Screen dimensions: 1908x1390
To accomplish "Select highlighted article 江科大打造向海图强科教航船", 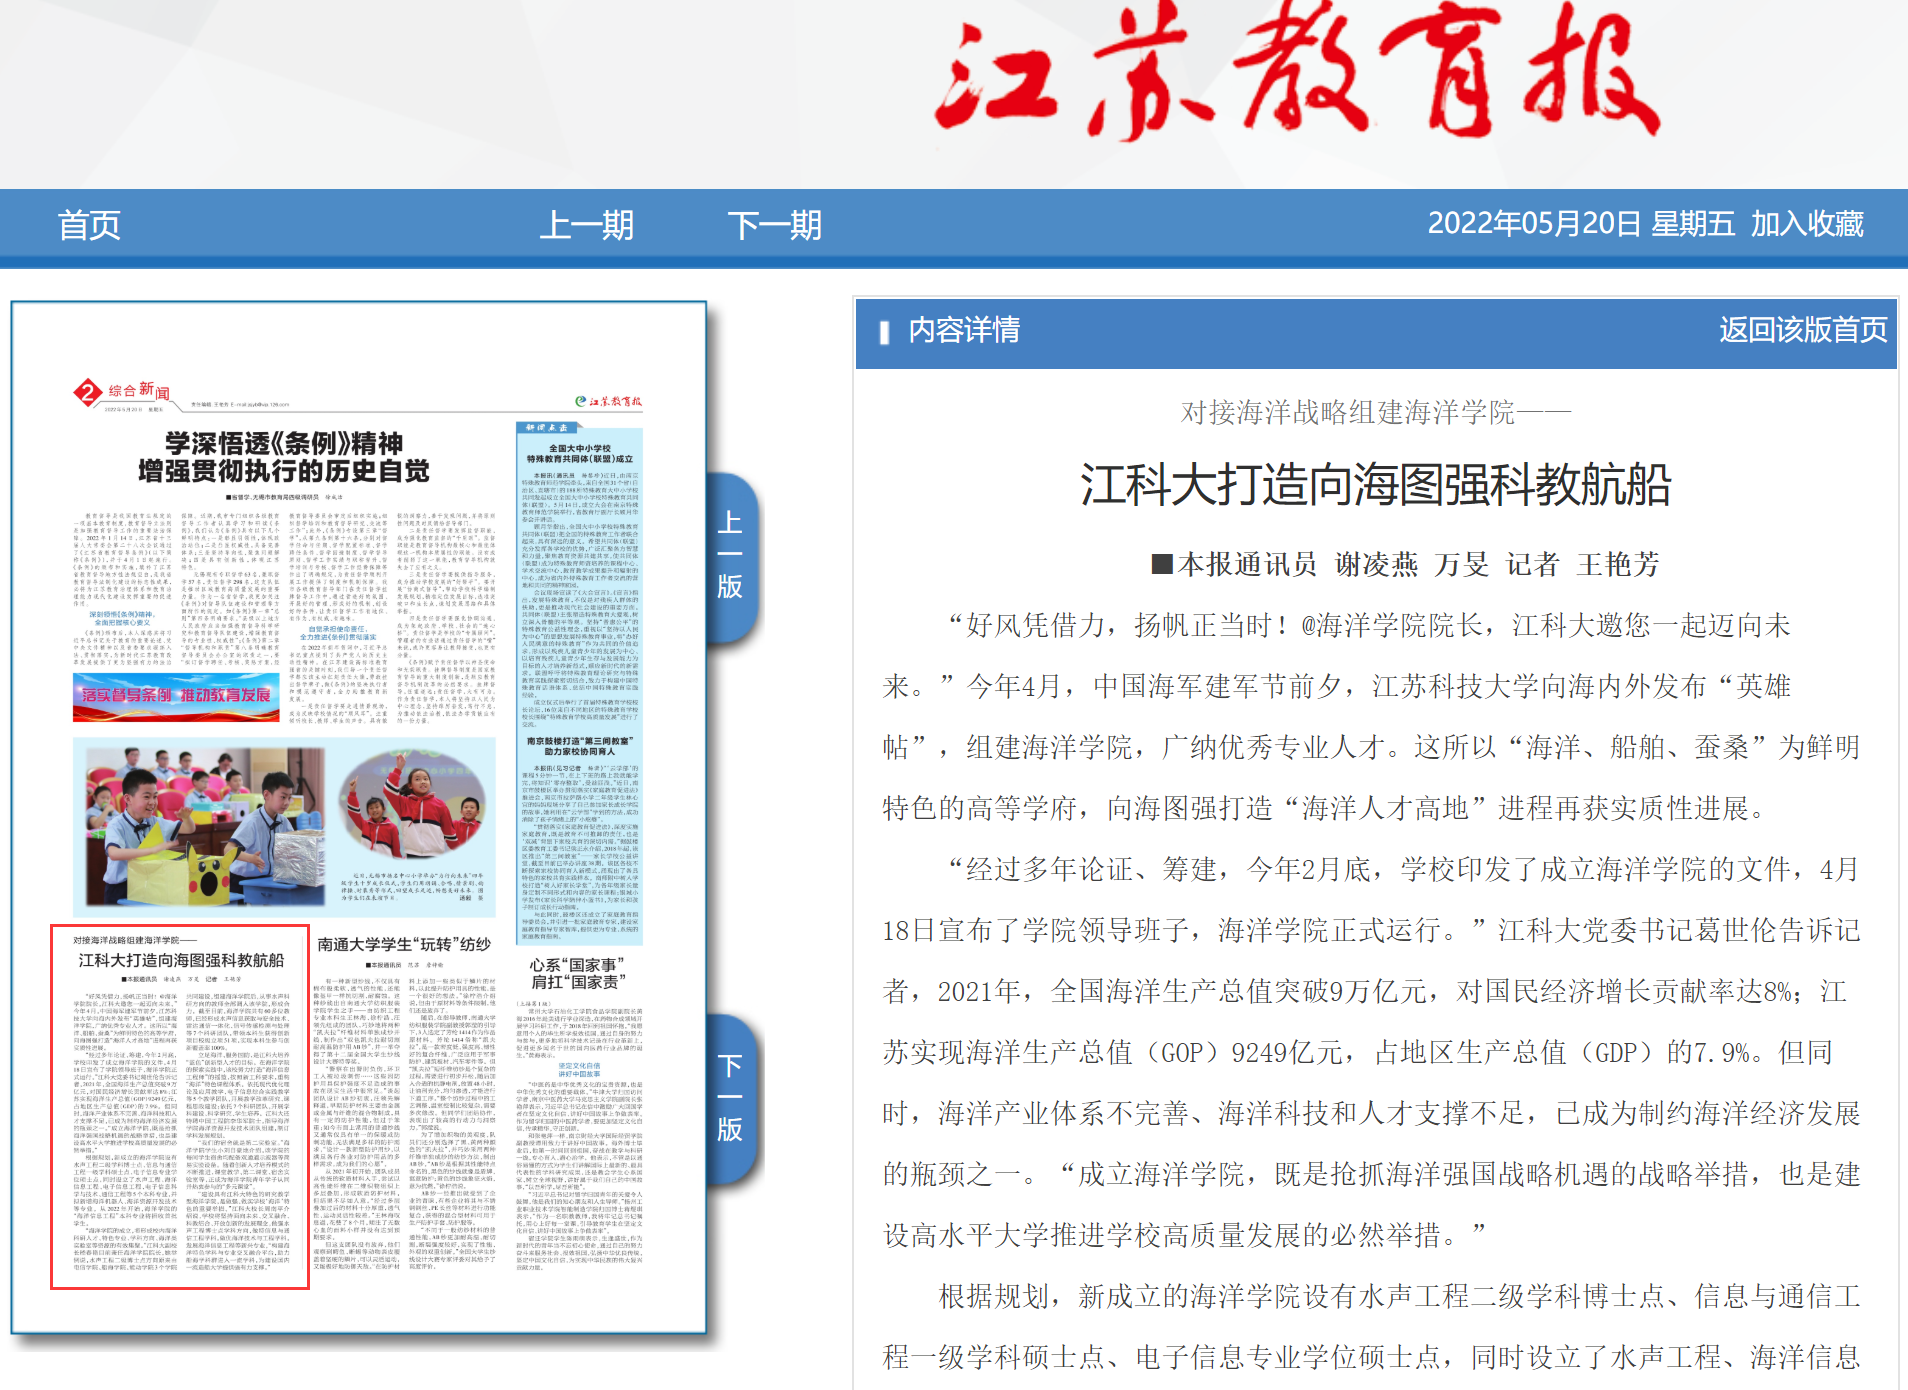I will point(181,960).
